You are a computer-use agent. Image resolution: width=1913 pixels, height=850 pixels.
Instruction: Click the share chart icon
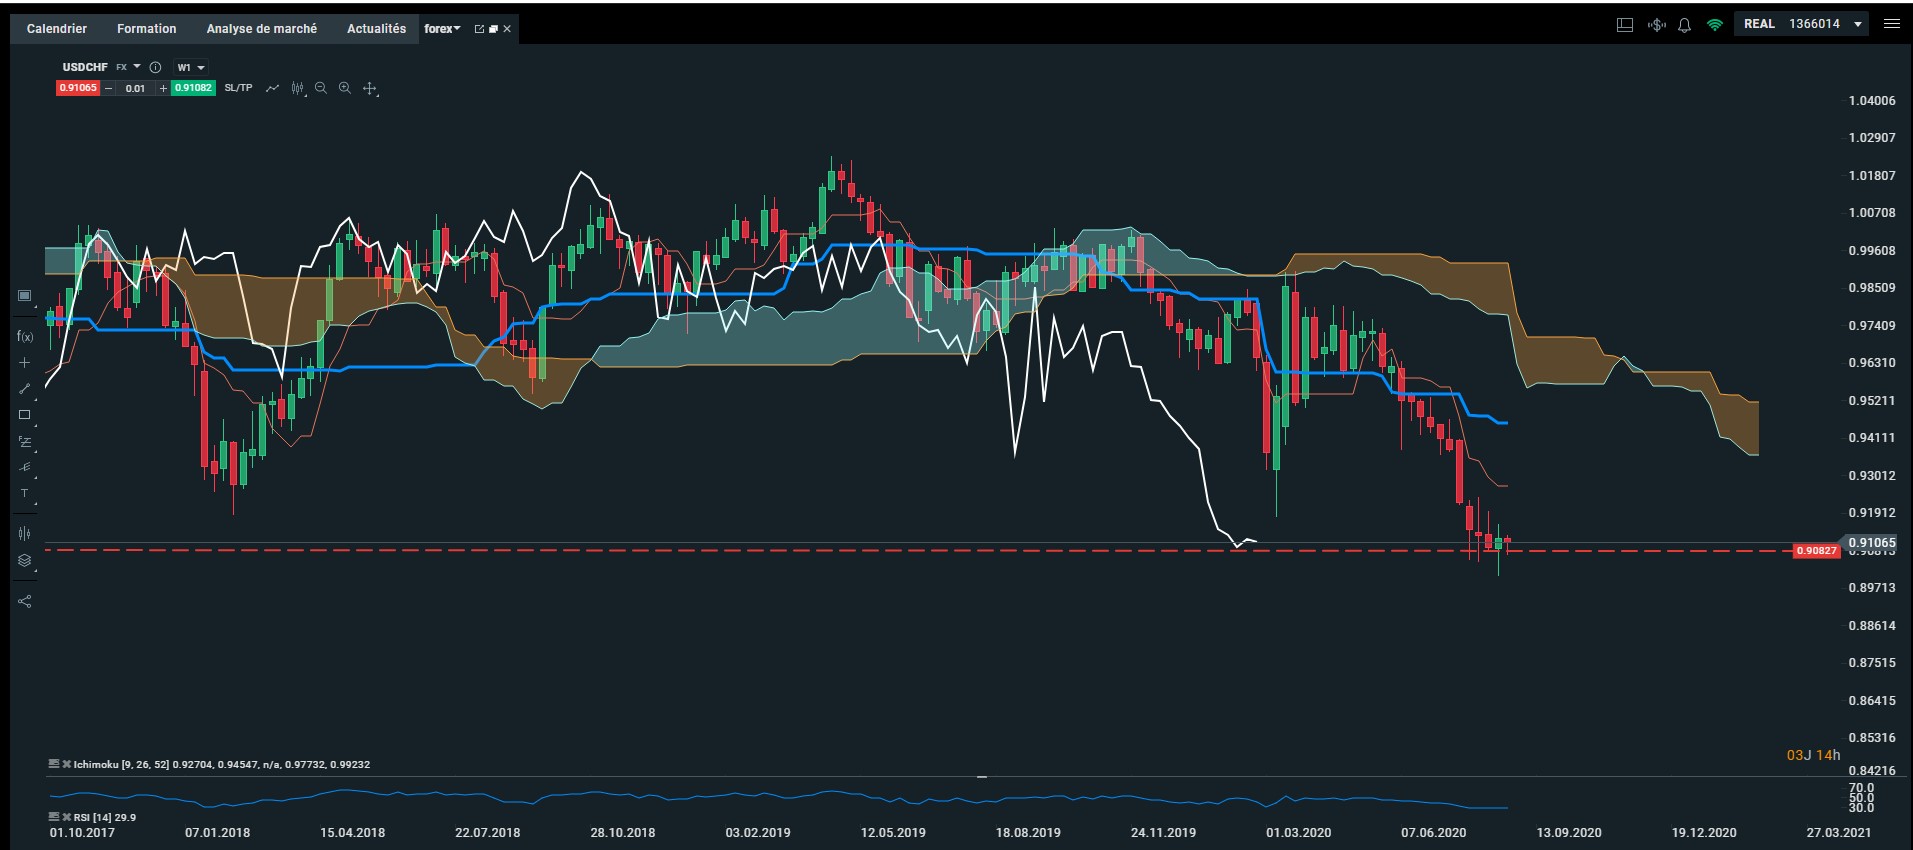coord(25,601)
